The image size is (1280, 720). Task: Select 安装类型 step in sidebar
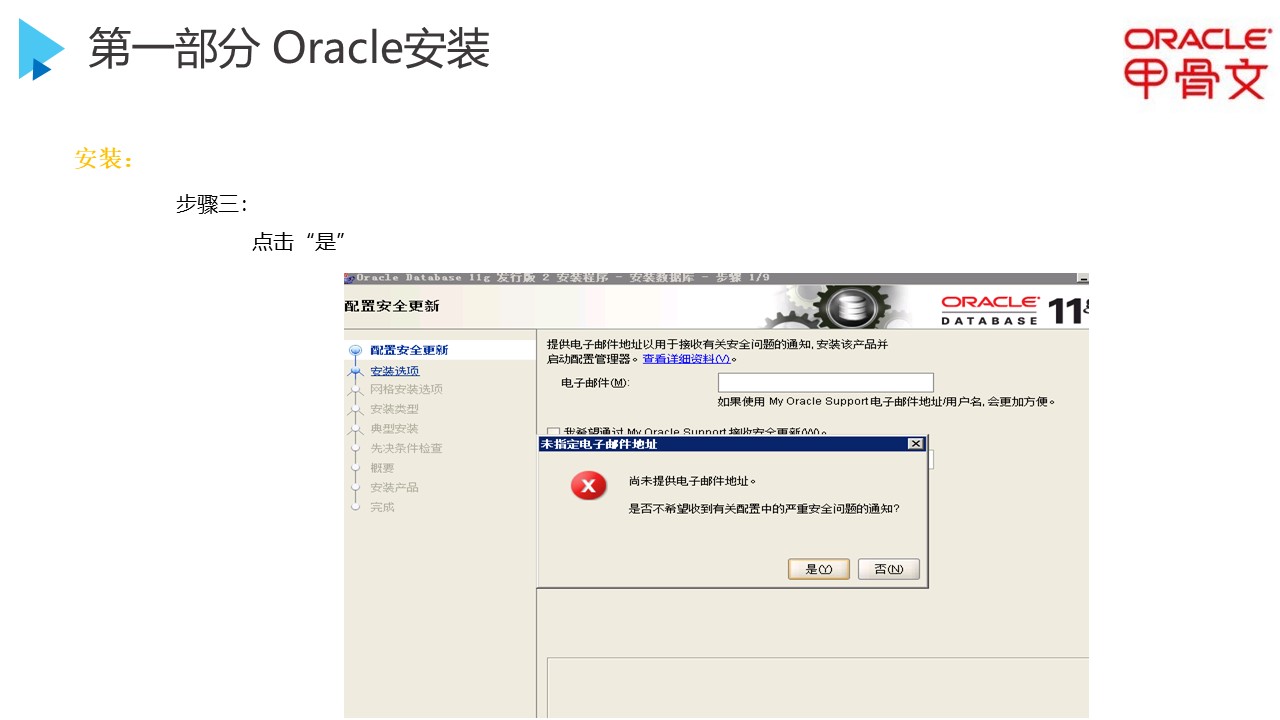(394, 409)
